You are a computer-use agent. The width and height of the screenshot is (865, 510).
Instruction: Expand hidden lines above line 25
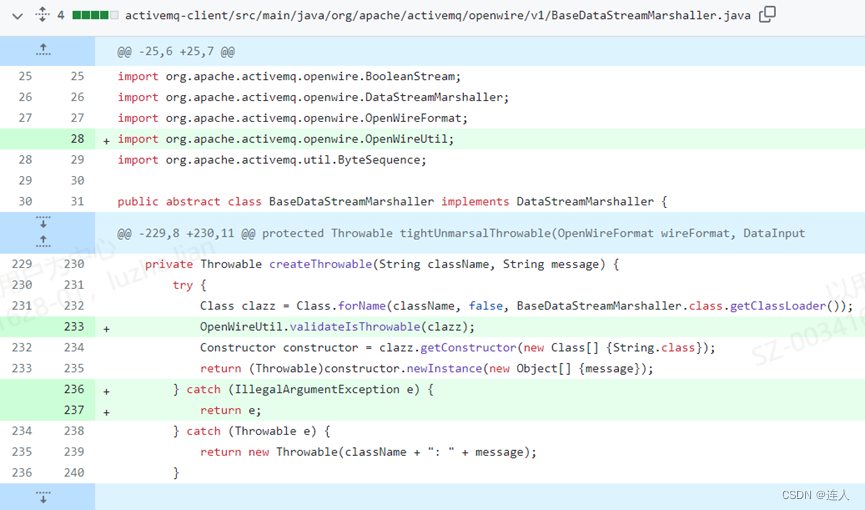click(43, 51)
